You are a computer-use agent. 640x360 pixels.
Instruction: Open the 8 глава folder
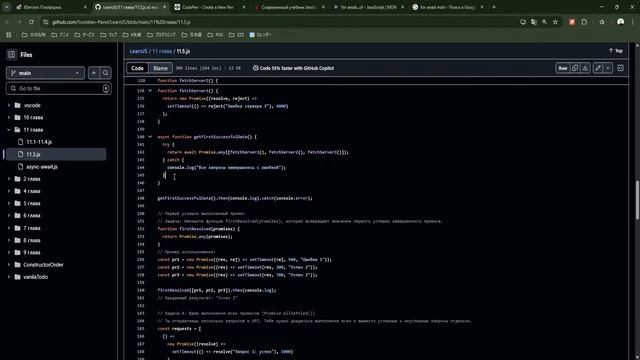coord(31,240)
